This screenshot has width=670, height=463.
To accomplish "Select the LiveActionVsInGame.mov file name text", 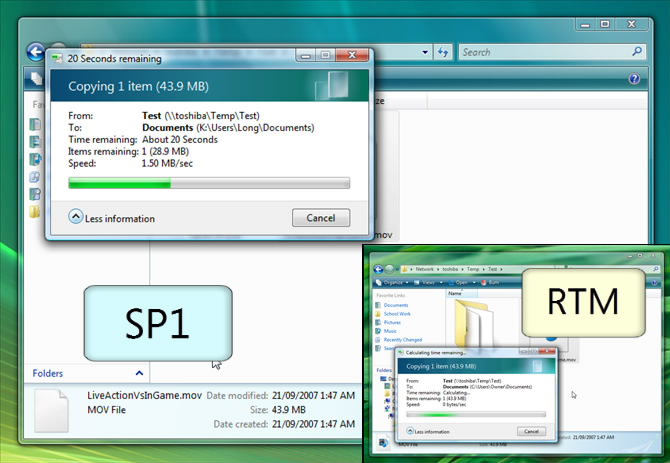I will (144, 396).
